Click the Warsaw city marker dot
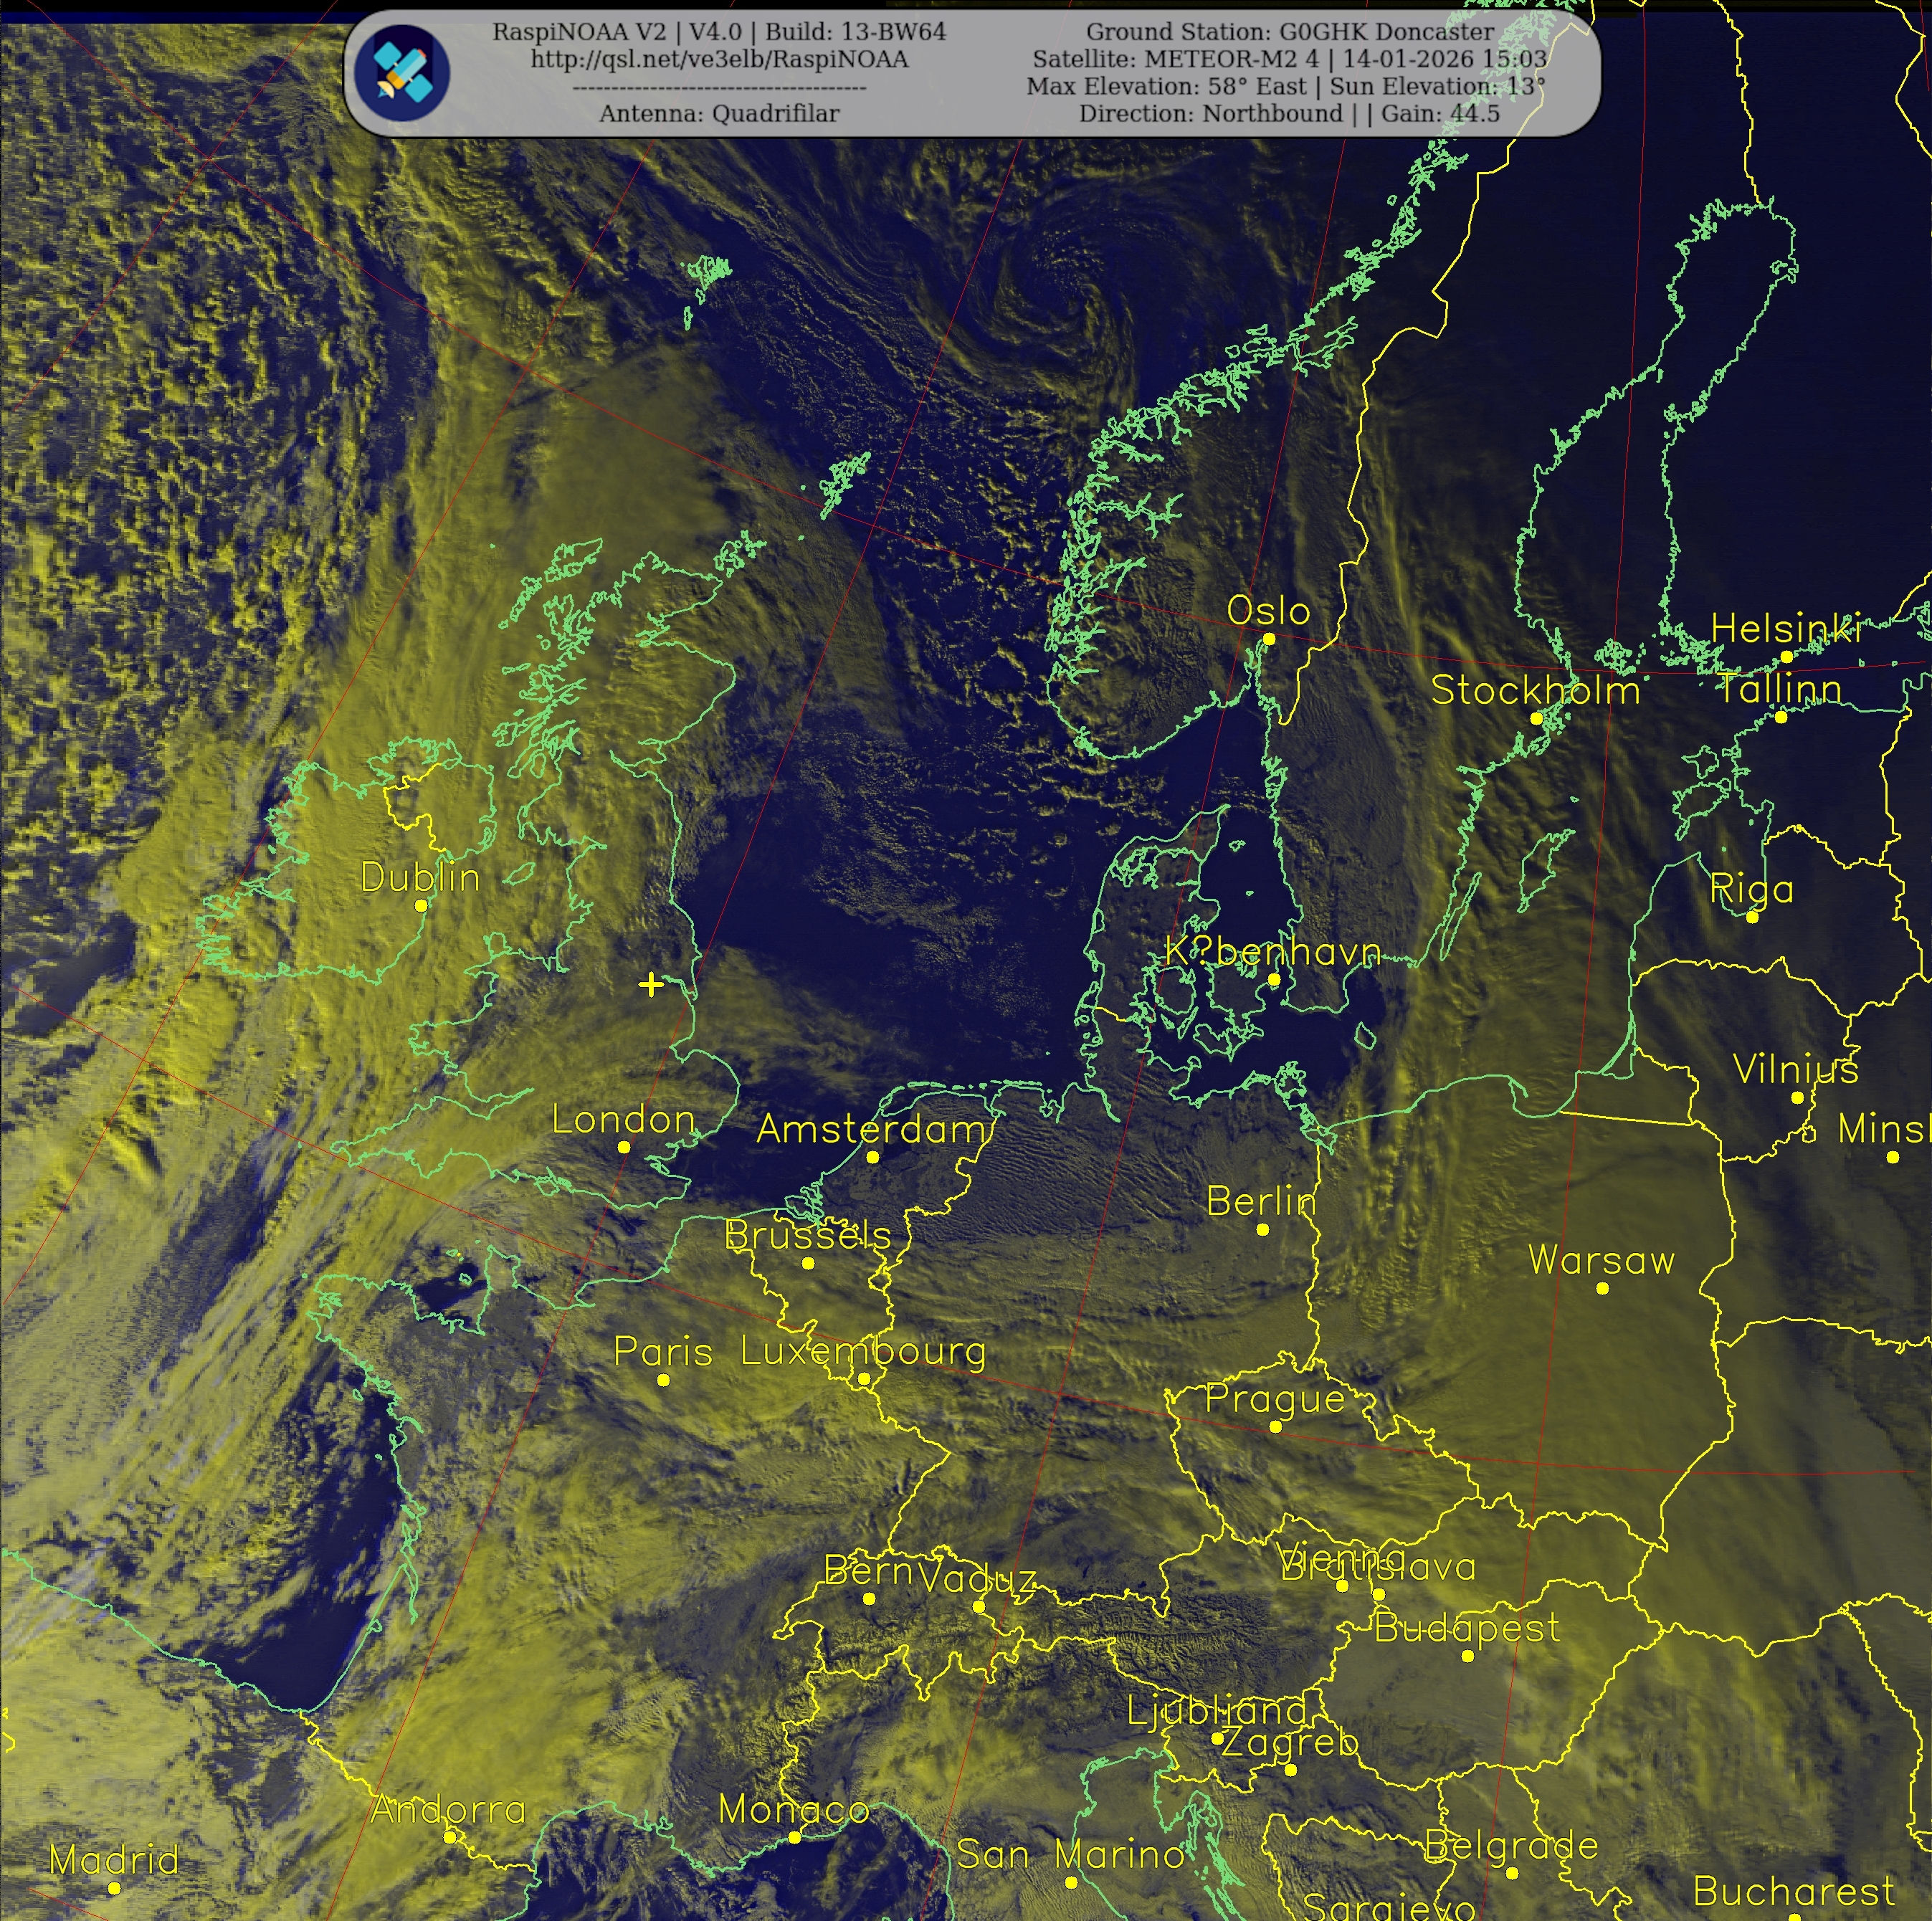This screenshot has width=1932, height=1921. point(1602,1288)
